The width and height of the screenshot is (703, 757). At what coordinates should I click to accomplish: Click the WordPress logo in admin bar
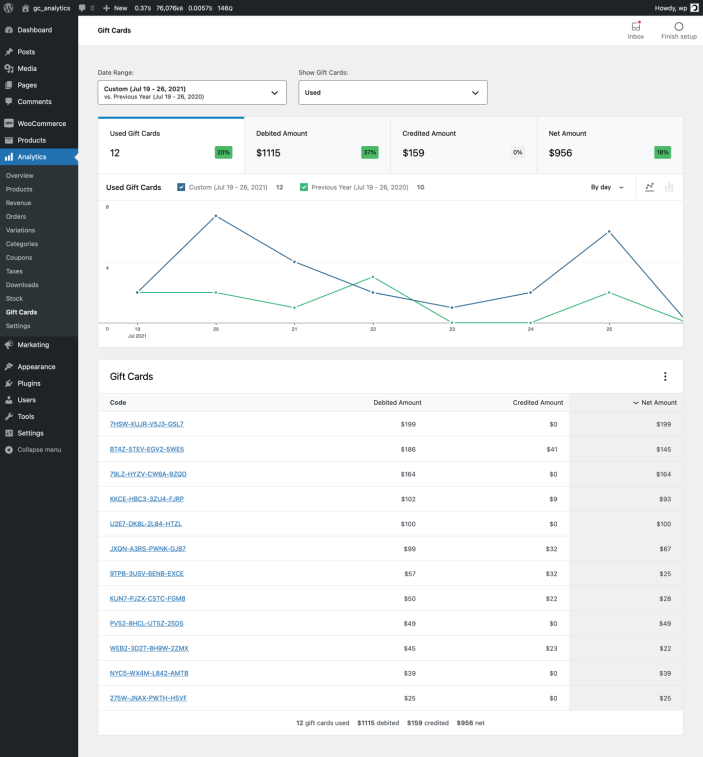(x=9, y=7)
